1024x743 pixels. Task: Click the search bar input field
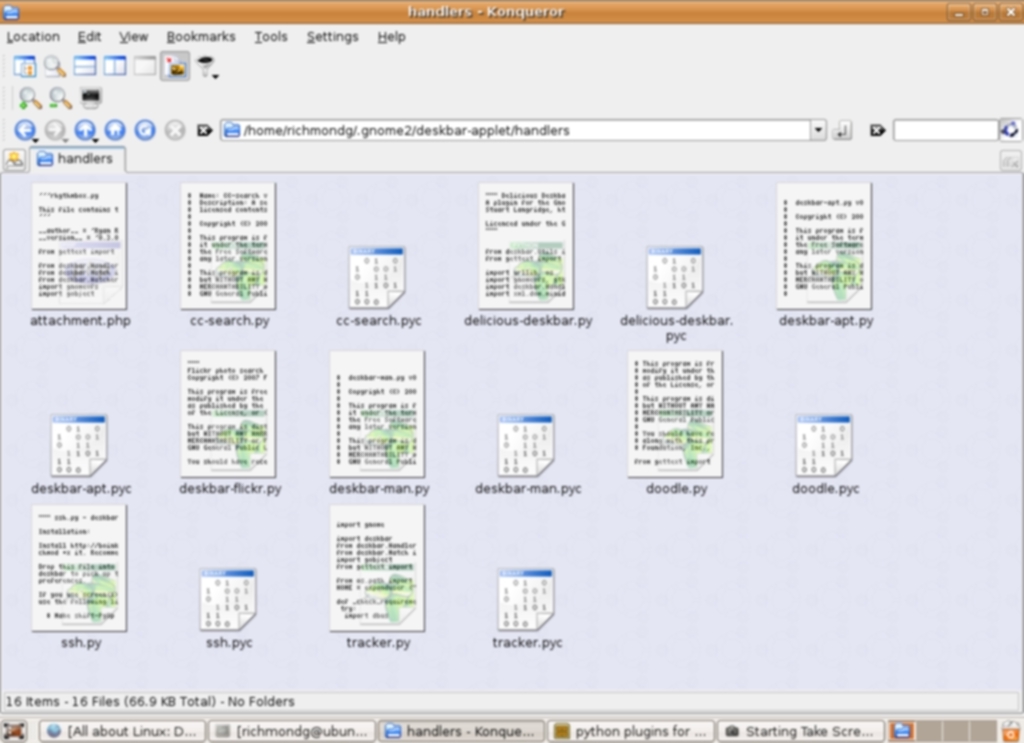946,131
